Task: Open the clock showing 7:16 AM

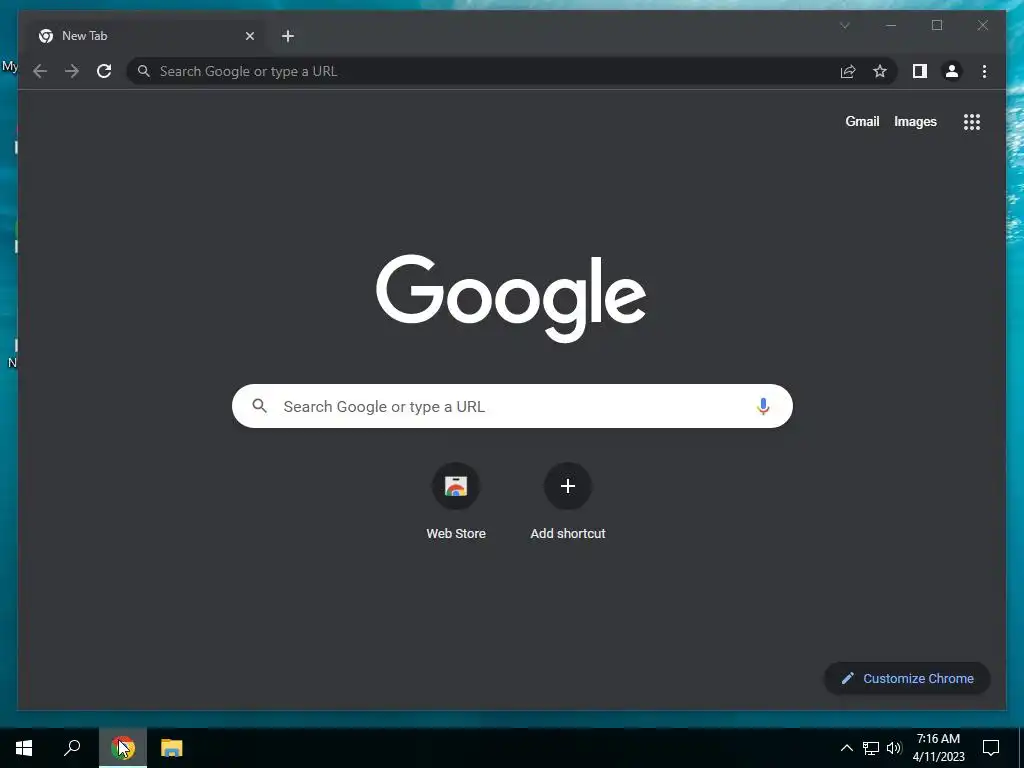Action: coord(938,748)
